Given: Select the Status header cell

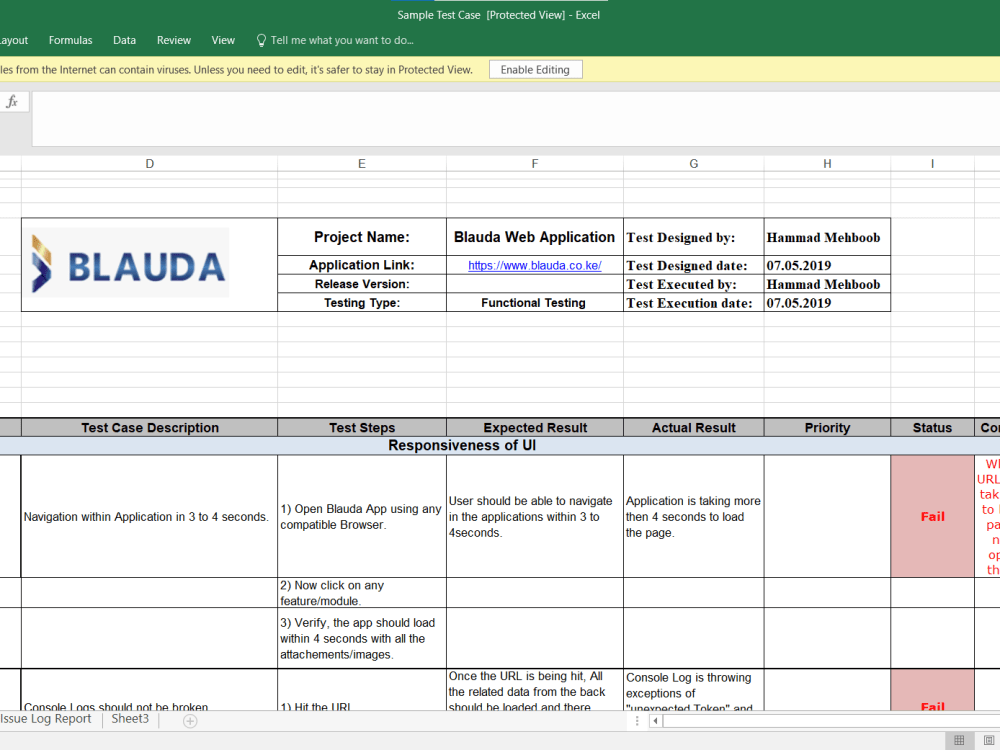Looking at the screenshot, I should [x=932, y=427].
